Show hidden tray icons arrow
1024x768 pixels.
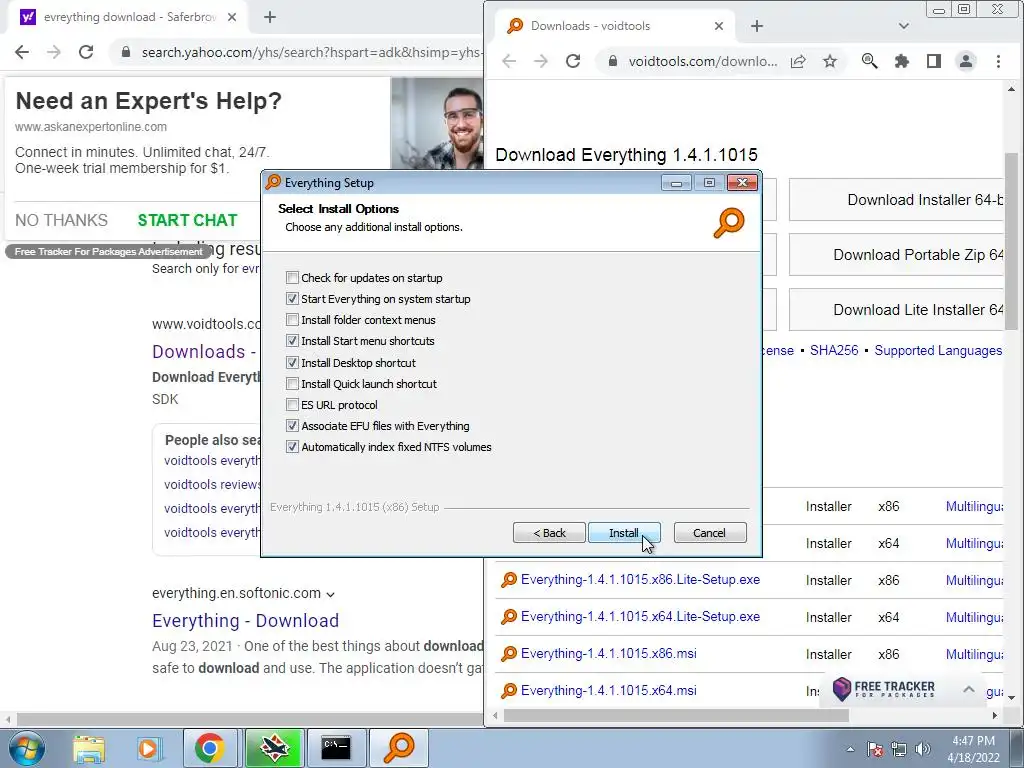[850, 749]
